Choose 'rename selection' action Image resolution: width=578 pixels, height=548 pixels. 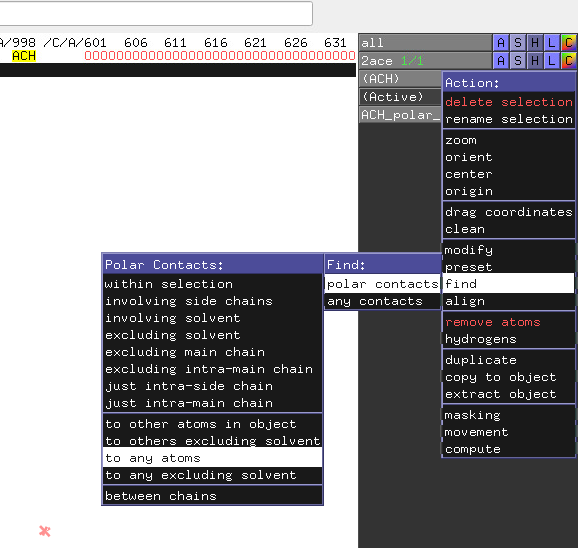tap(509, 119)
